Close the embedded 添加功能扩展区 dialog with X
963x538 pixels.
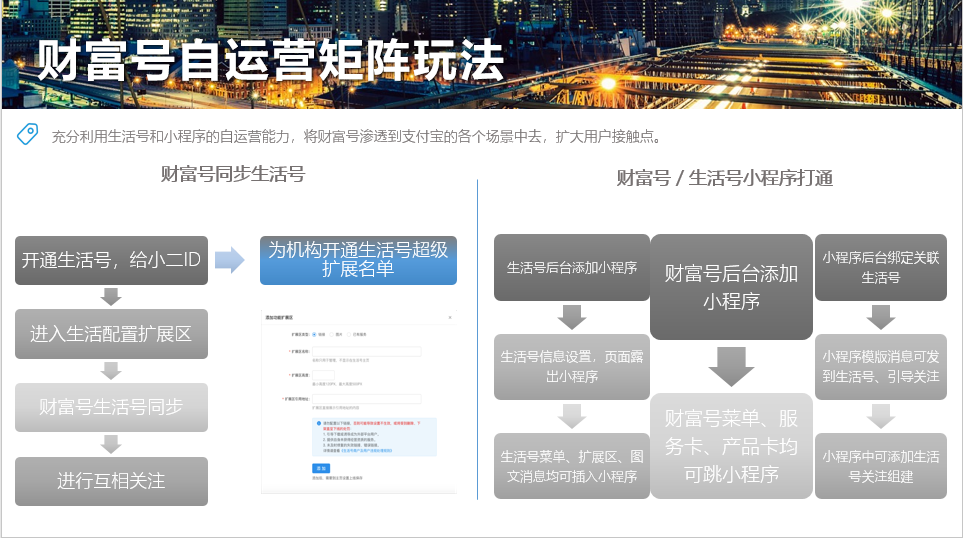(x=450, y=318)
